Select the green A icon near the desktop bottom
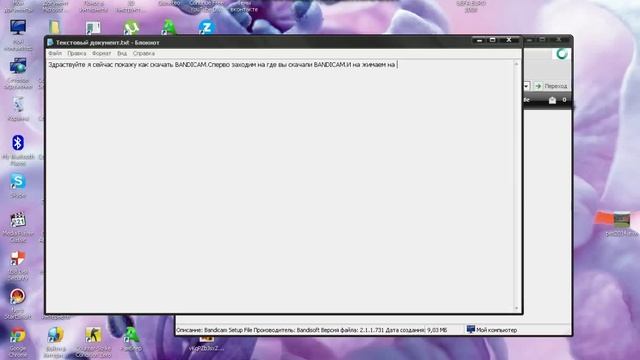The width and height of the screenshot is (640, 360). [x=131, y=335]
